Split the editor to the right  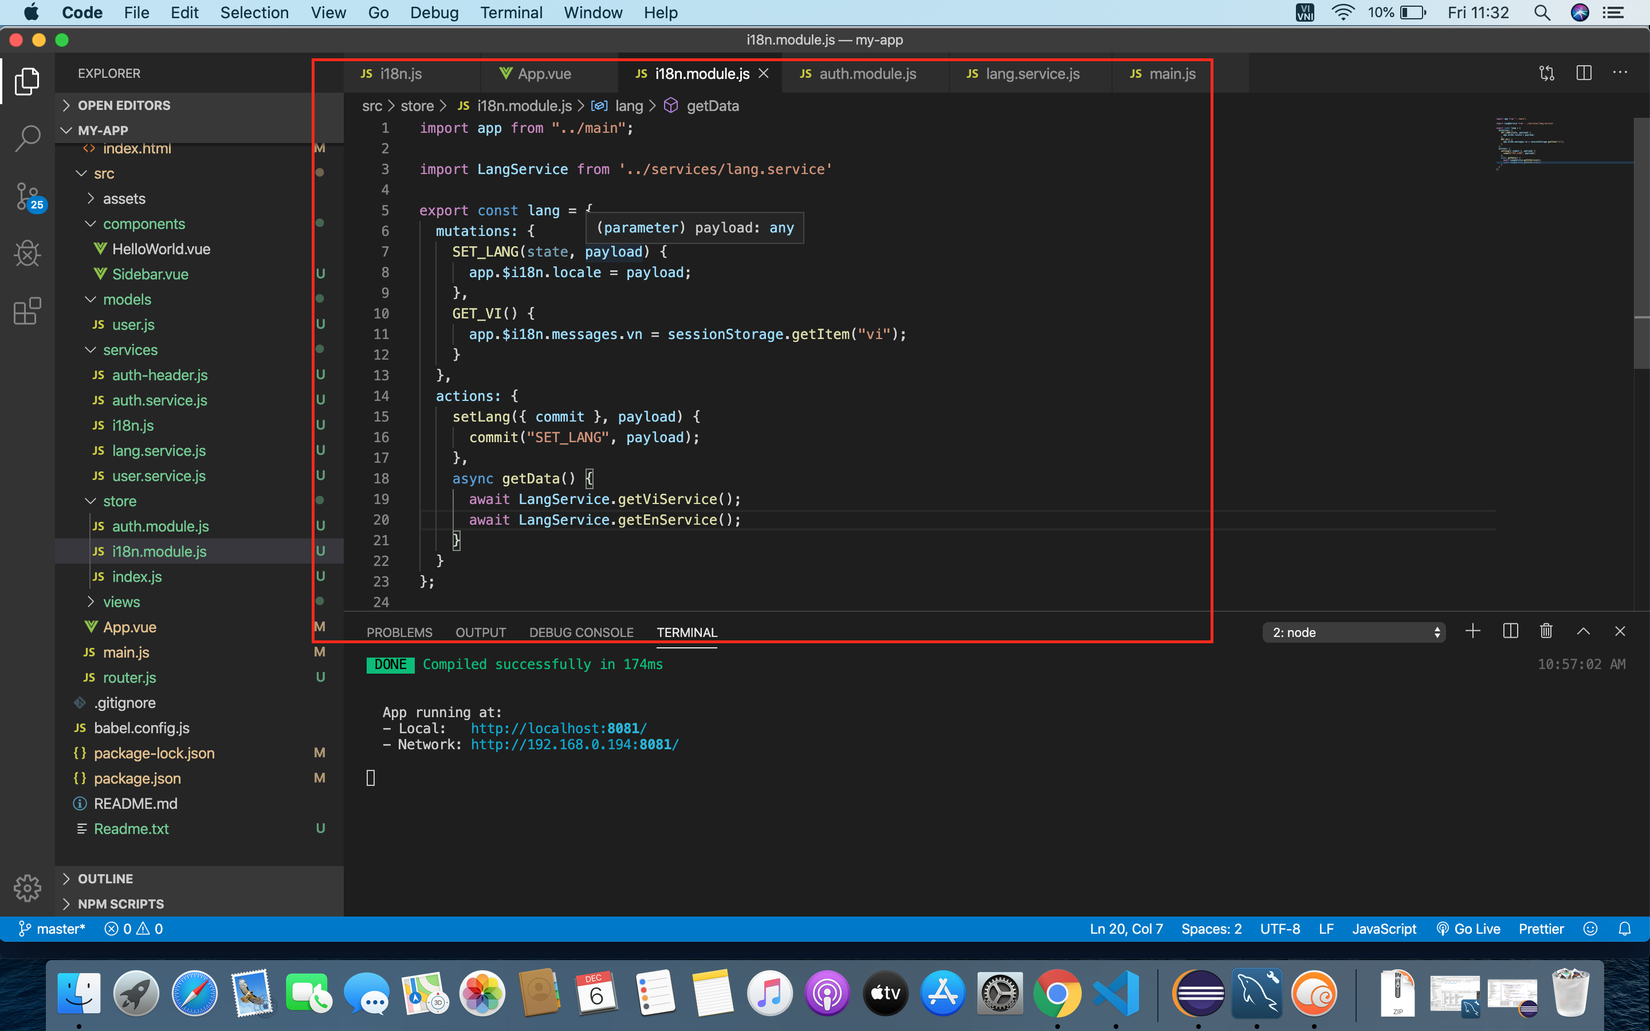(1583, 73)
